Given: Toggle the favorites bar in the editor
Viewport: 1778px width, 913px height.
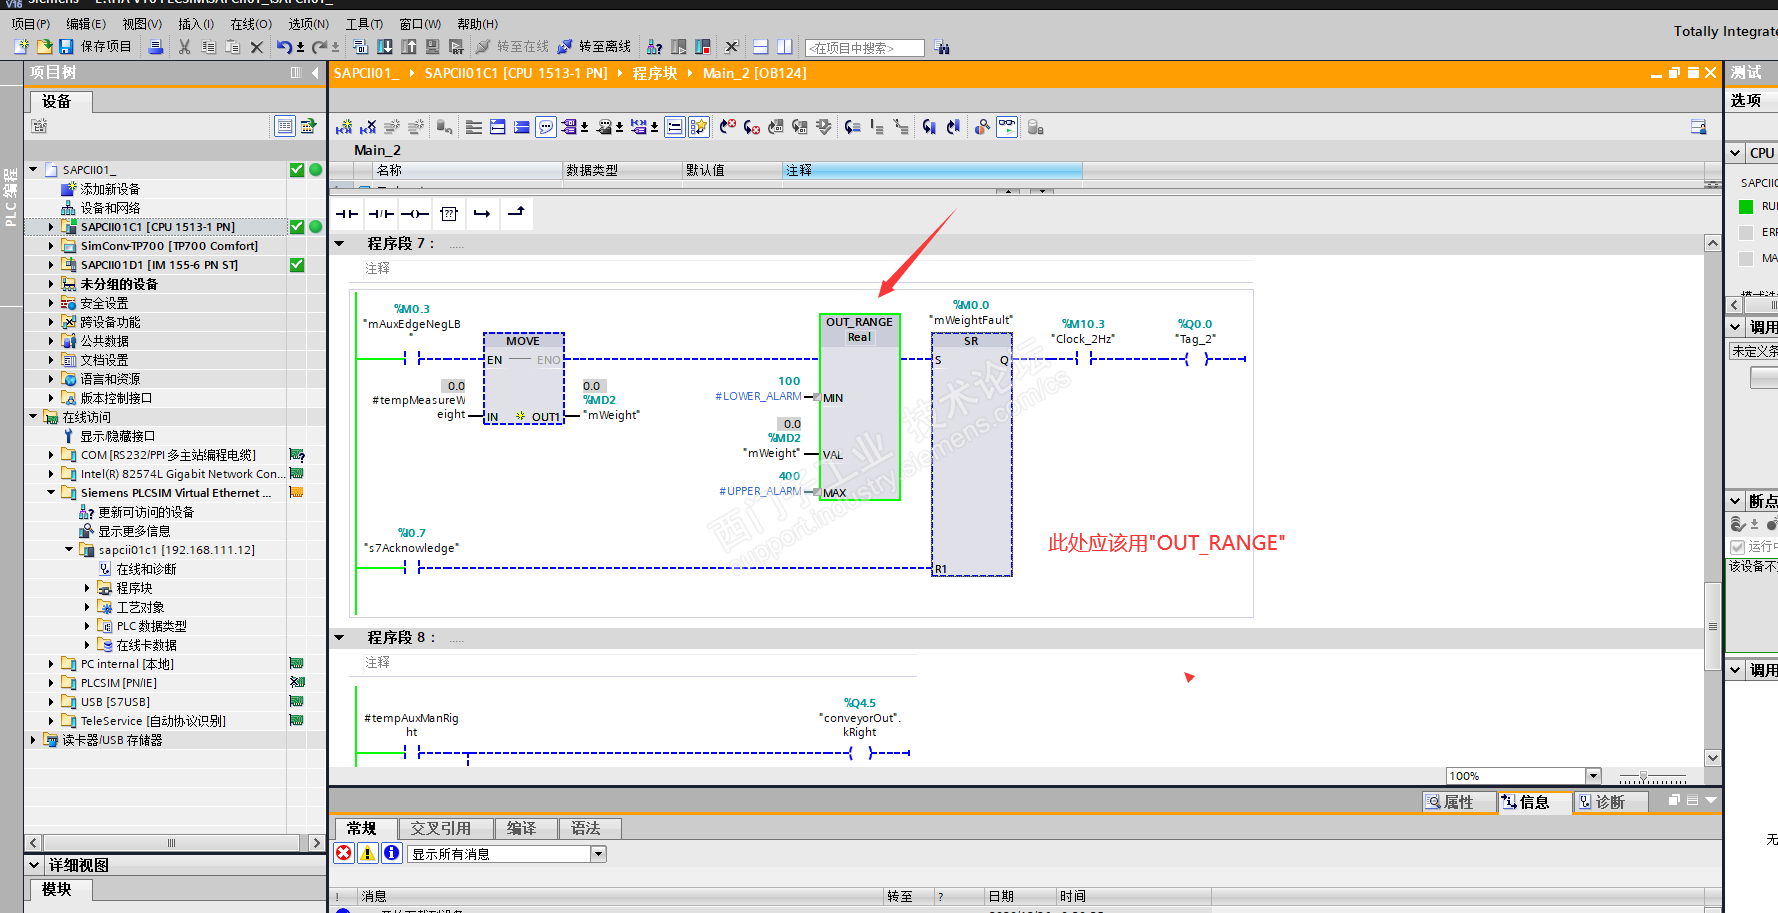Looking at the screenshot, I should [x=699, y=127].
